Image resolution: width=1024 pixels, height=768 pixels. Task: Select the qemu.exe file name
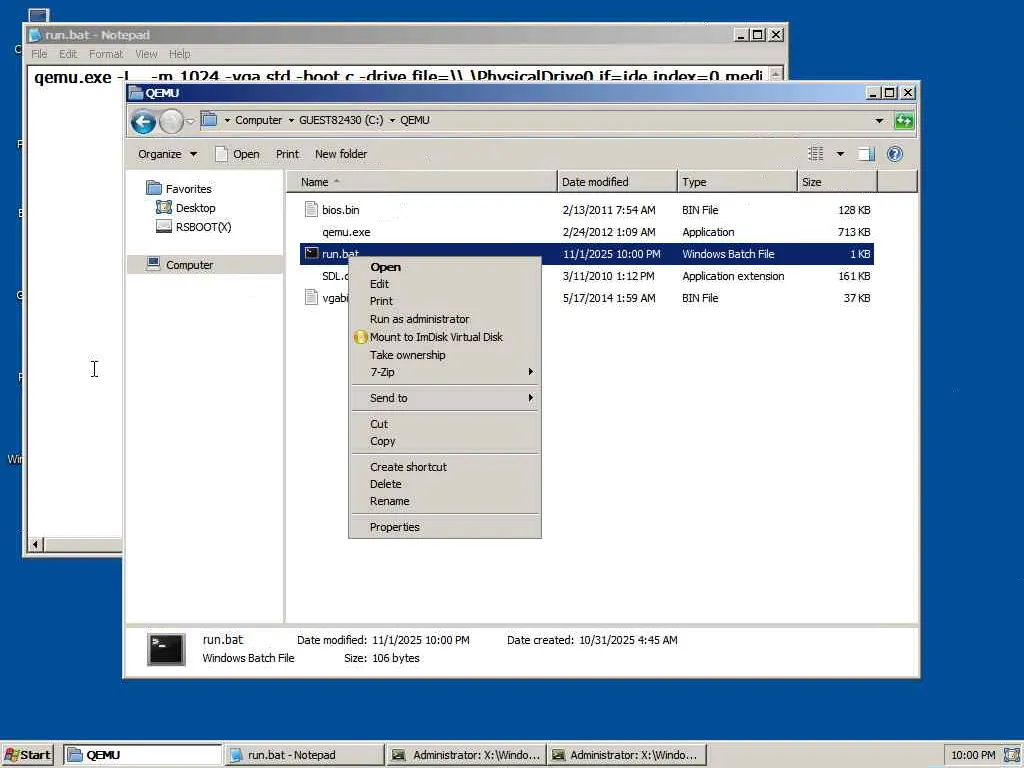pos(346,232)
